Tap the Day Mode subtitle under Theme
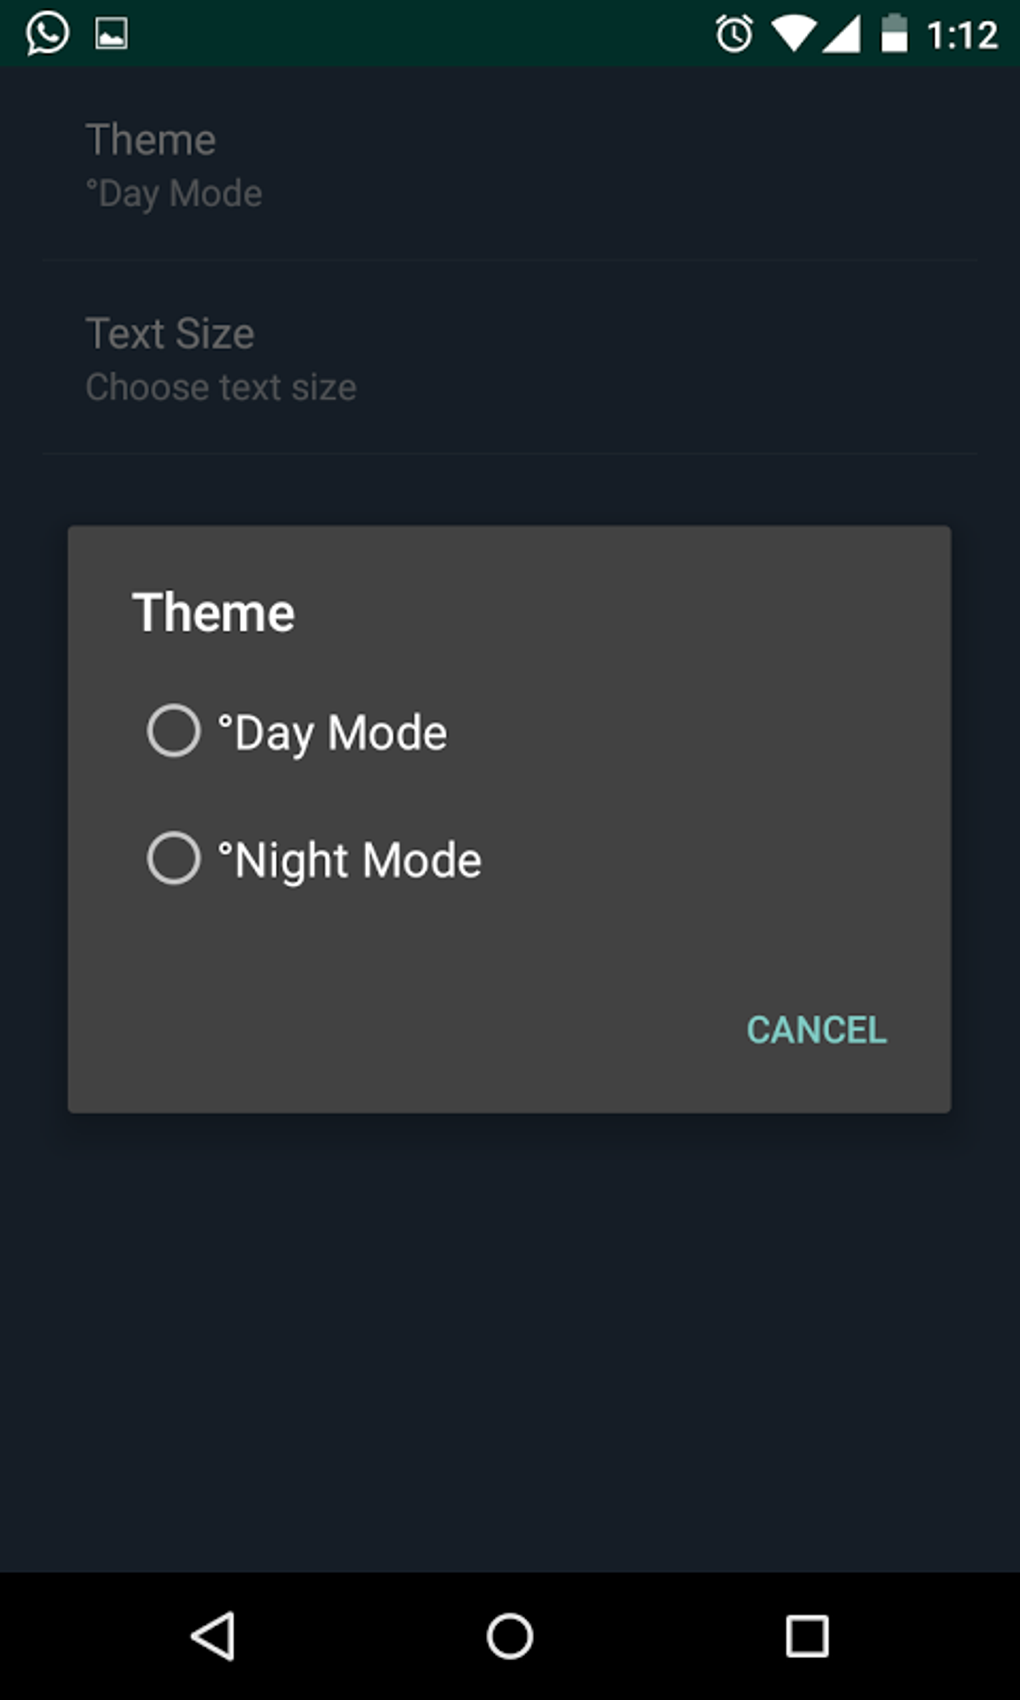The height and width of the screenshot is (1700, 1020). [175, 193]
